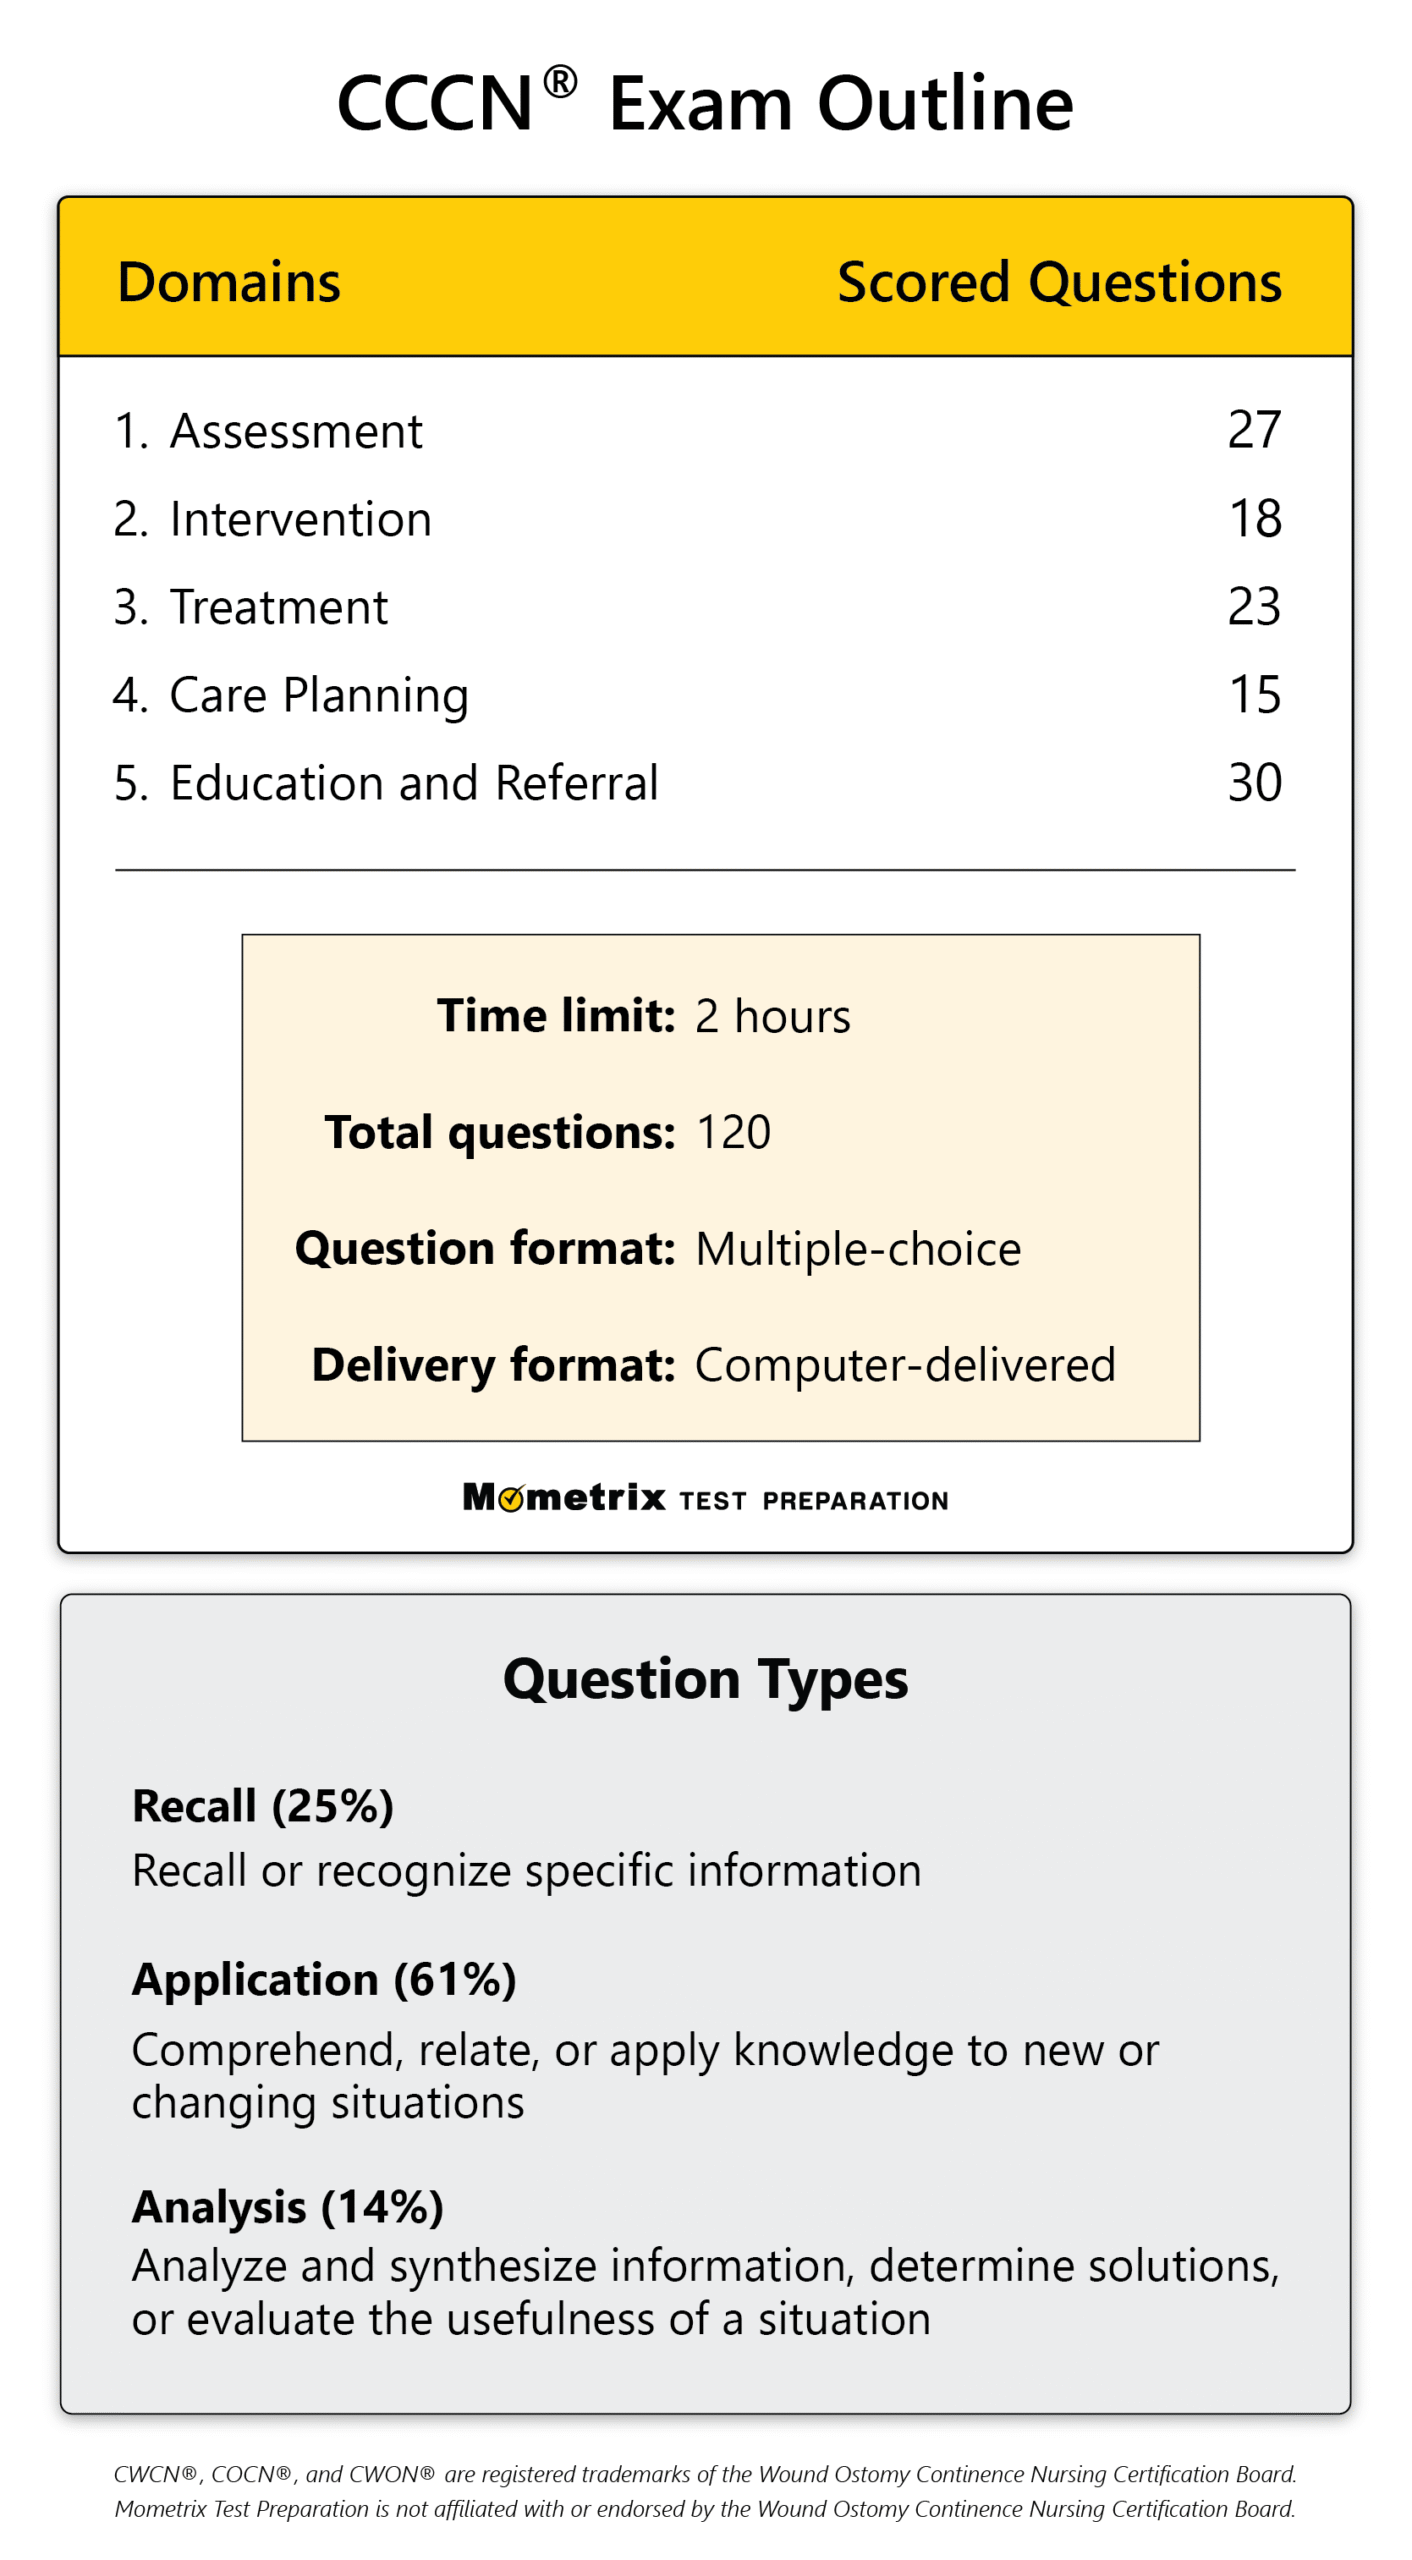Click the Time limit 2 hours line
1412x2560 pixels.
pos(643,1016)
